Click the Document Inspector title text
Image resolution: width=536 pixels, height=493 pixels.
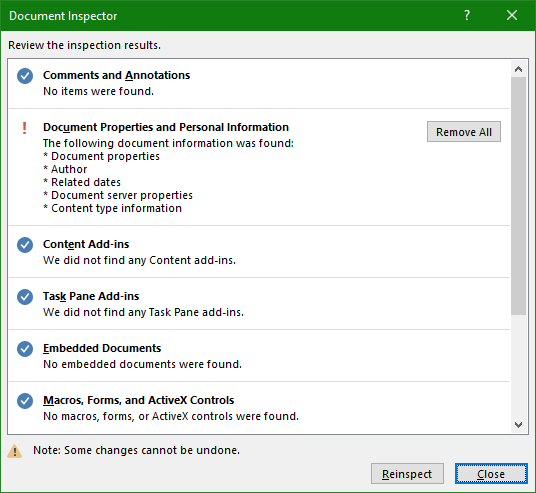63,16
